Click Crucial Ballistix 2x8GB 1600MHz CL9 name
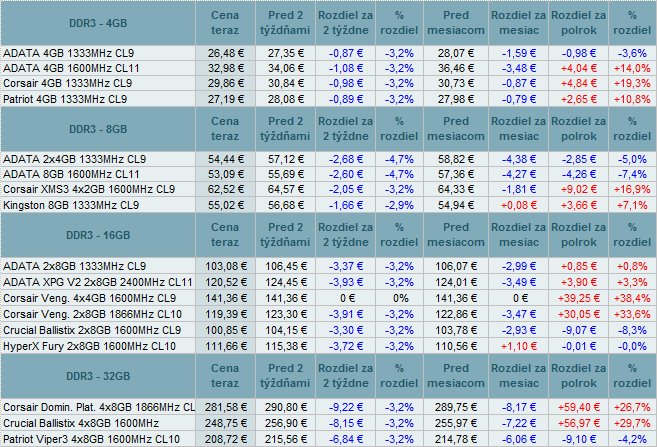 [92, 330]
